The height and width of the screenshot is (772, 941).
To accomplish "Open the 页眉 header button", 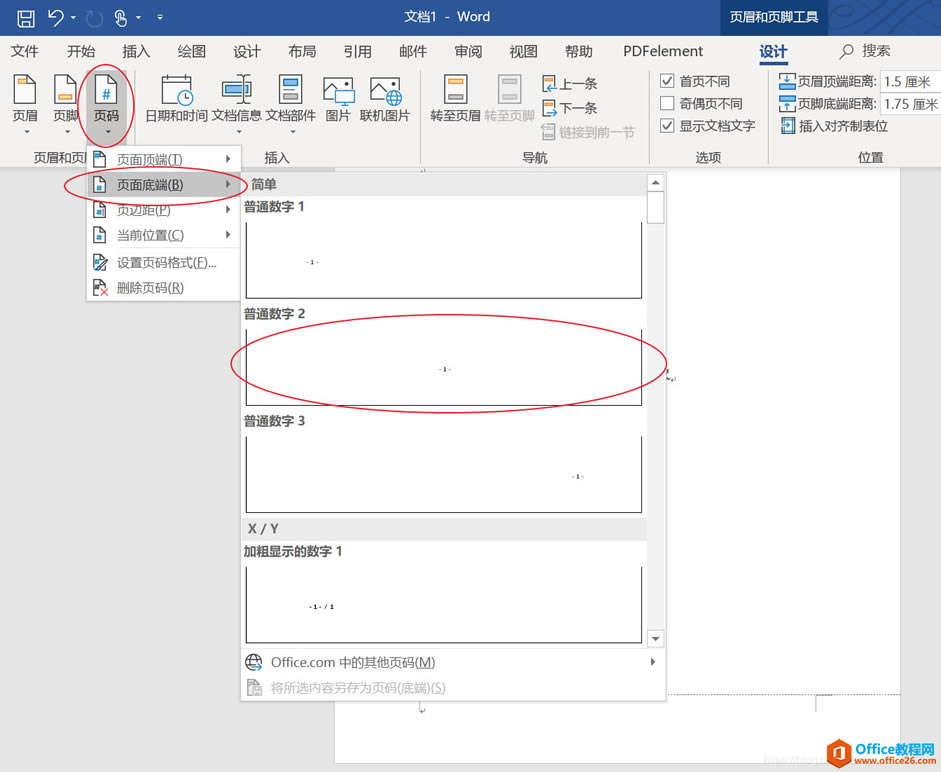I will tap(25, 103).
